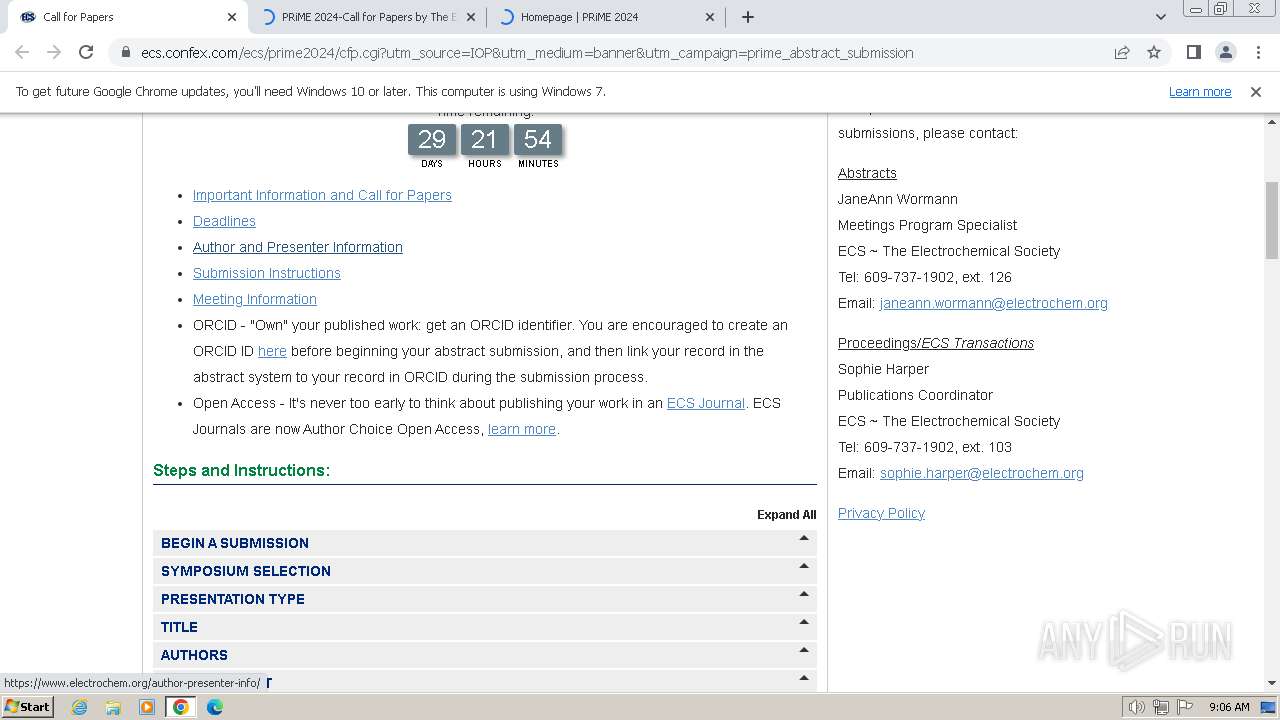View site info lock icon
Viewport: 1280px width, 720px height.
tap(125, 52)
